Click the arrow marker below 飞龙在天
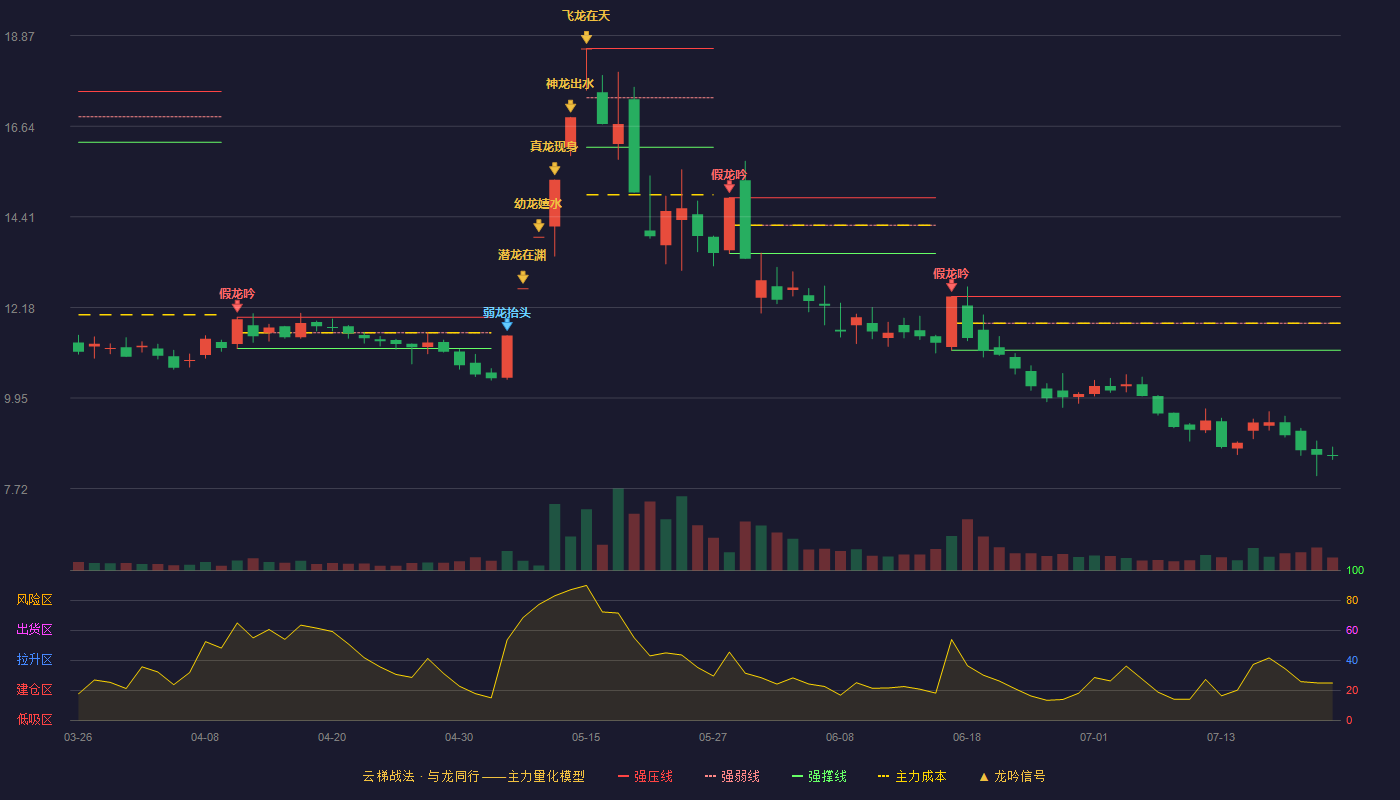This screenshot has width=1400, height=800. 586,38
